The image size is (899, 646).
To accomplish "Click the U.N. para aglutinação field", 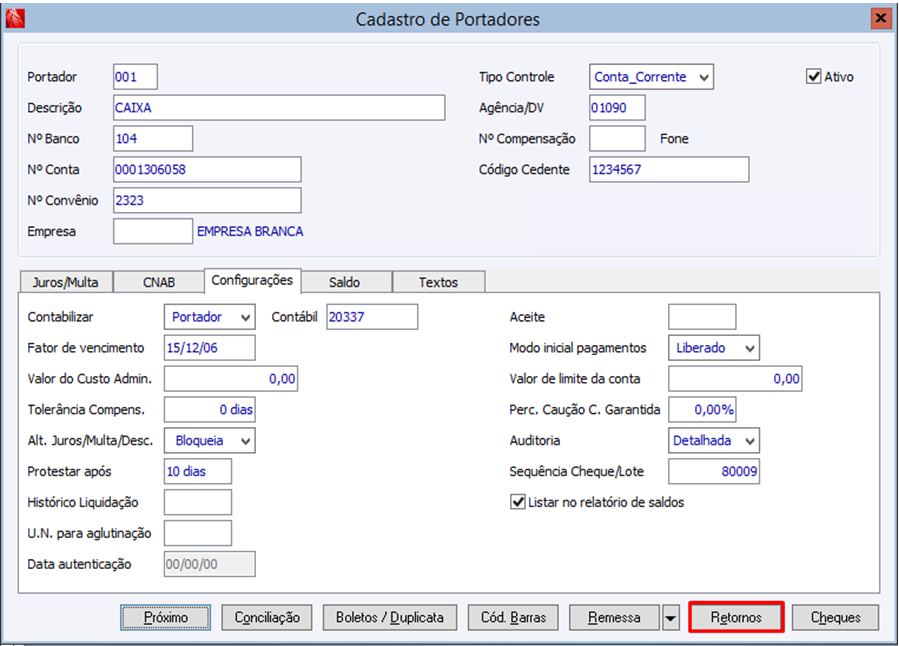I will 198,534.
